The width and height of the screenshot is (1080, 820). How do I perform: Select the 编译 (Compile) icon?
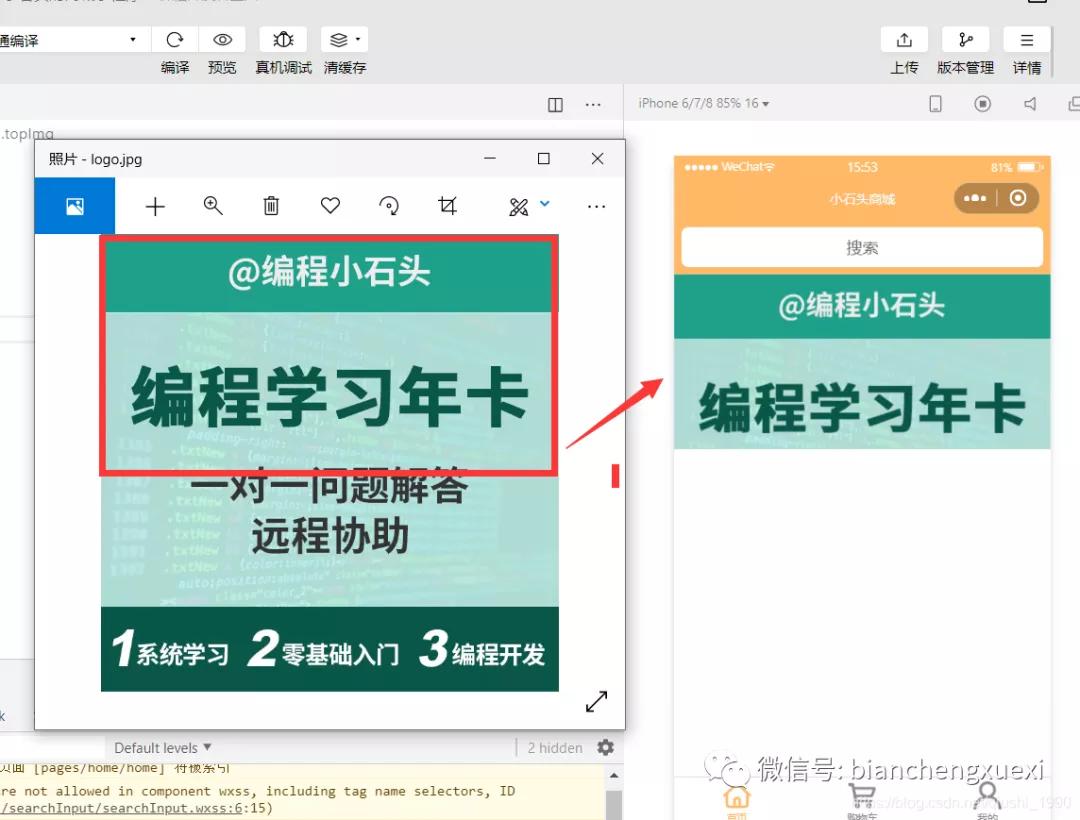(x=174, y=39)
